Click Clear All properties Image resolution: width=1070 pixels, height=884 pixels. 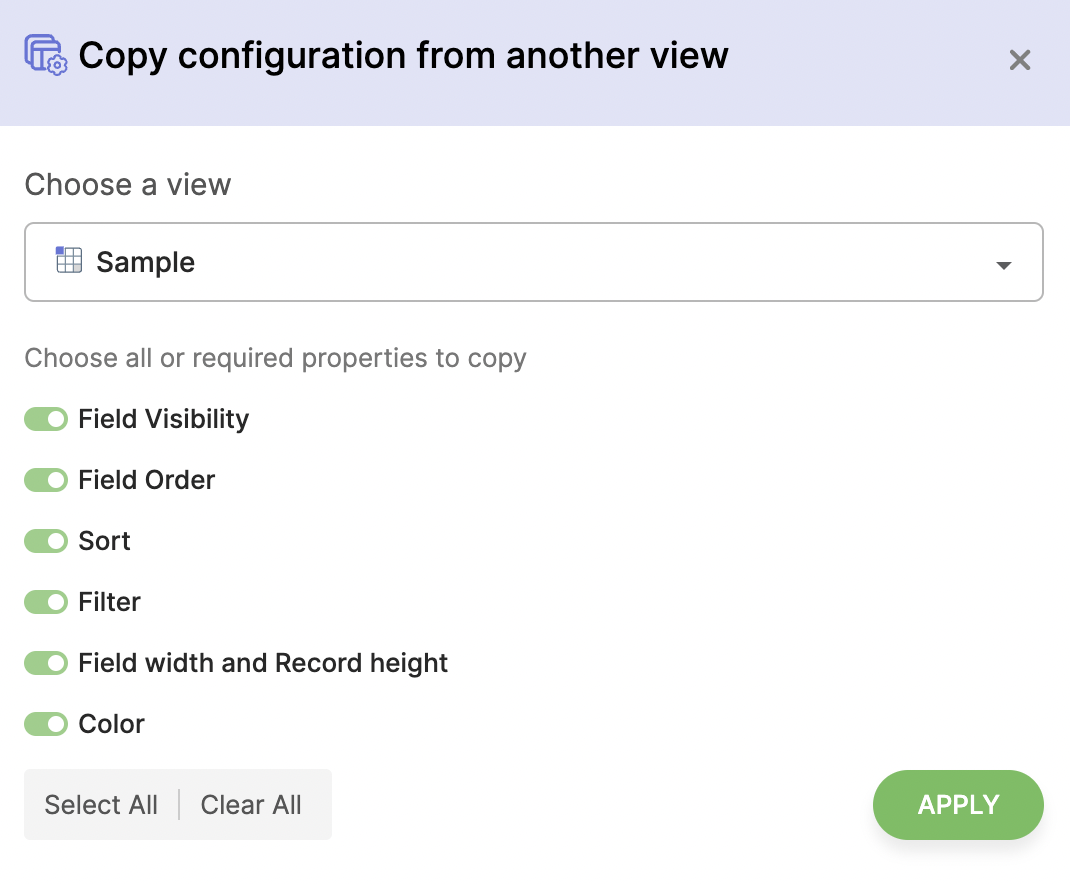tap(251, 805)
